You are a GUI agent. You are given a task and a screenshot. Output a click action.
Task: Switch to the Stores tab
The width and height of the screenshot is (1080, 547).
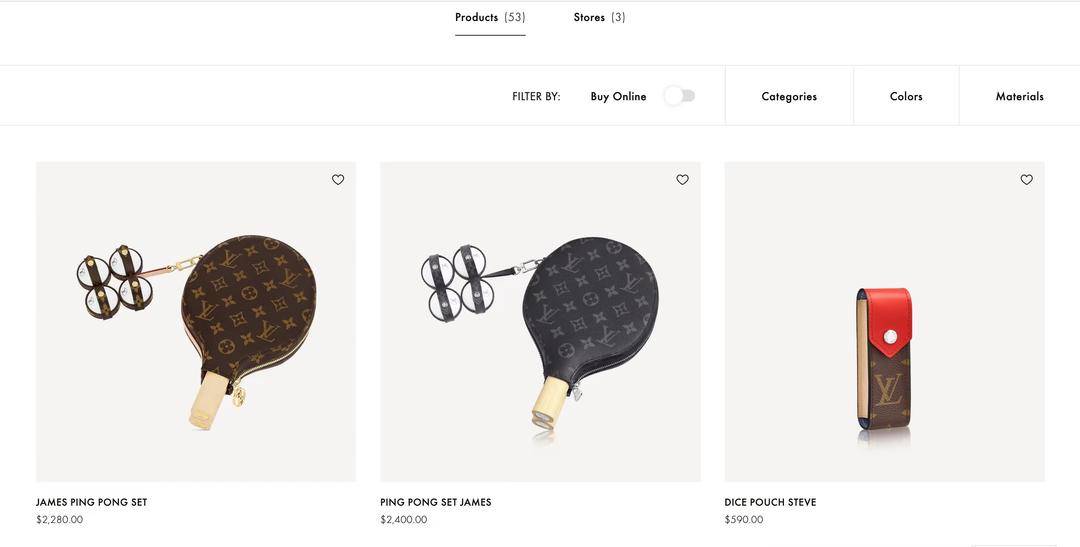pos(599,18)
